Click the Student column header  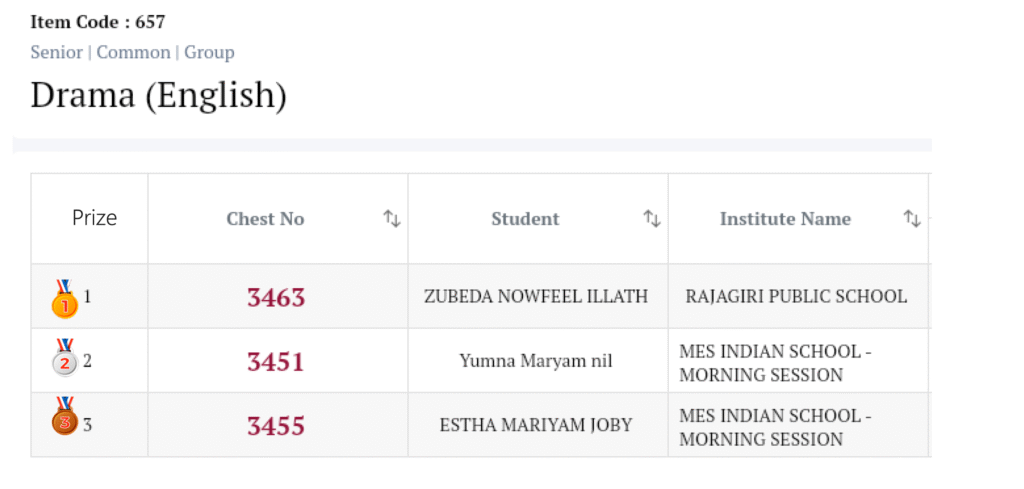pos(525,219)
